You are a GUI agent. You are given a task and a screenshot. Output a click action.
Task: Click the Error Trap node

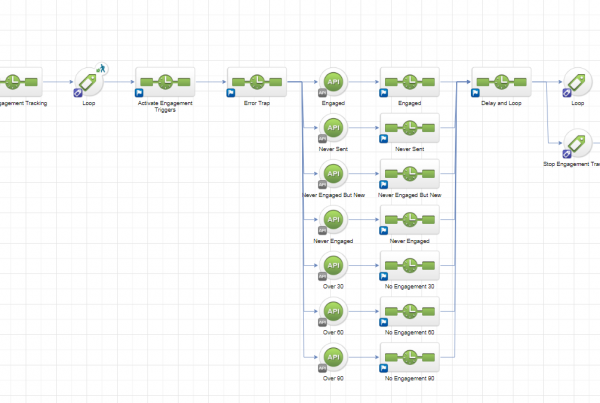point(257,83)
